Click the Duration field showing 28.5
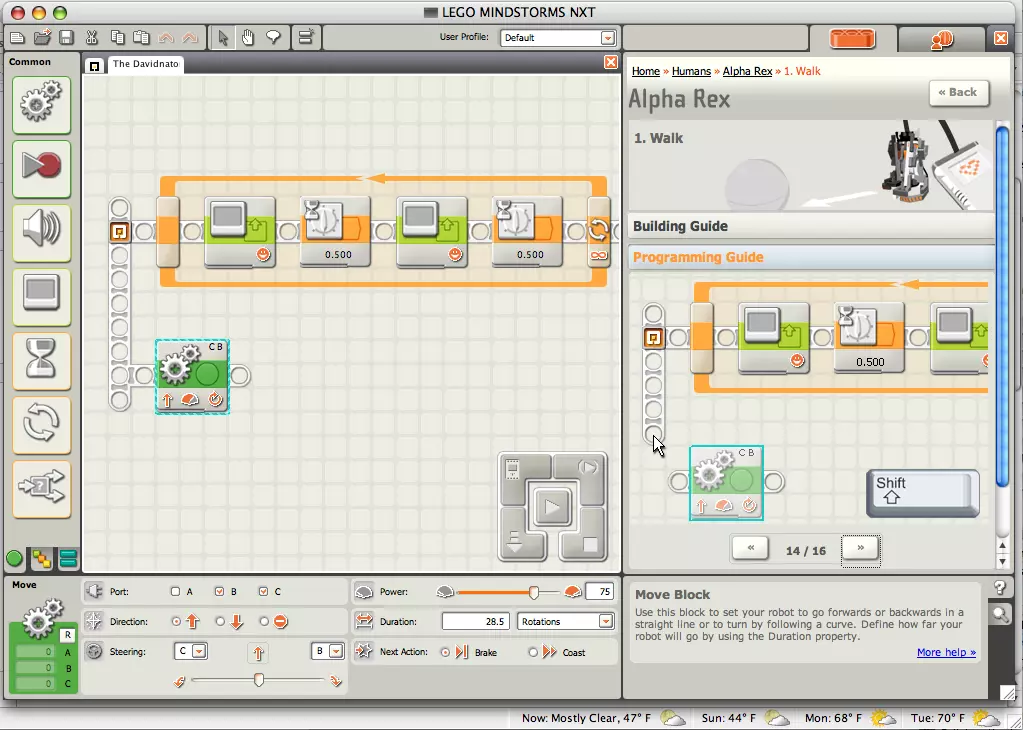Viewport: 1023px width, 730px height. tap(476, 622)
